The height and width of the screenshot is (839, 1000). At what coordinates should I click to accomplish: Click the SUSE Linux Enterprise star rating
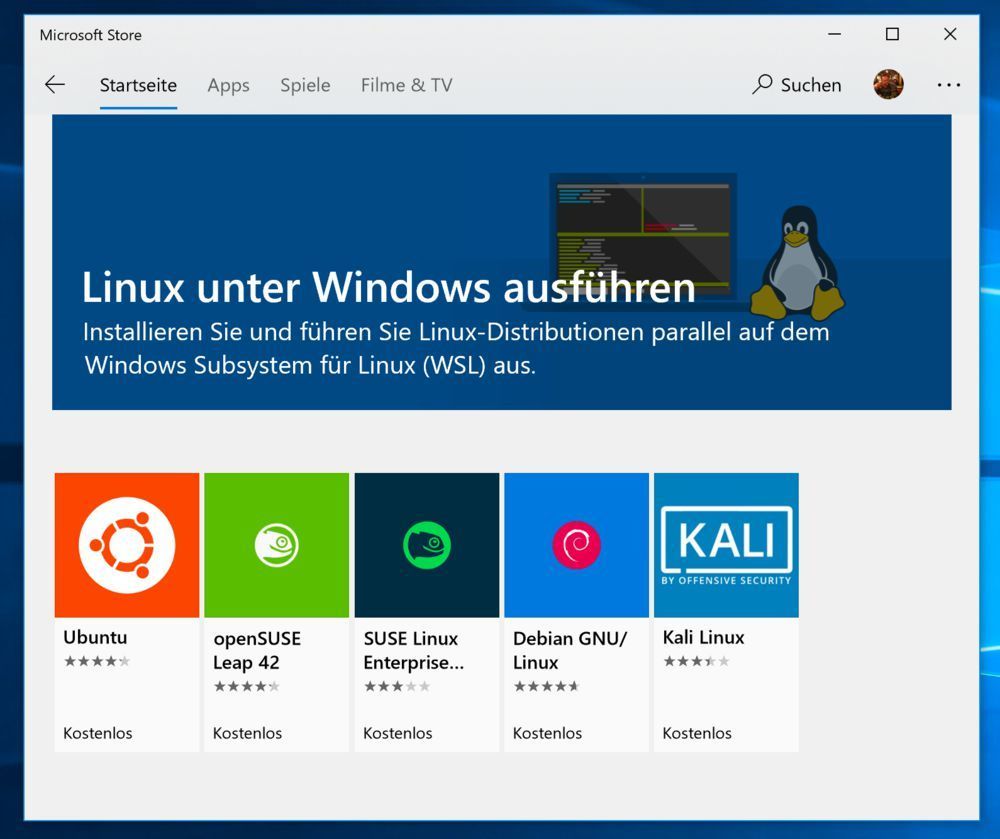click(x=397, y=687)
